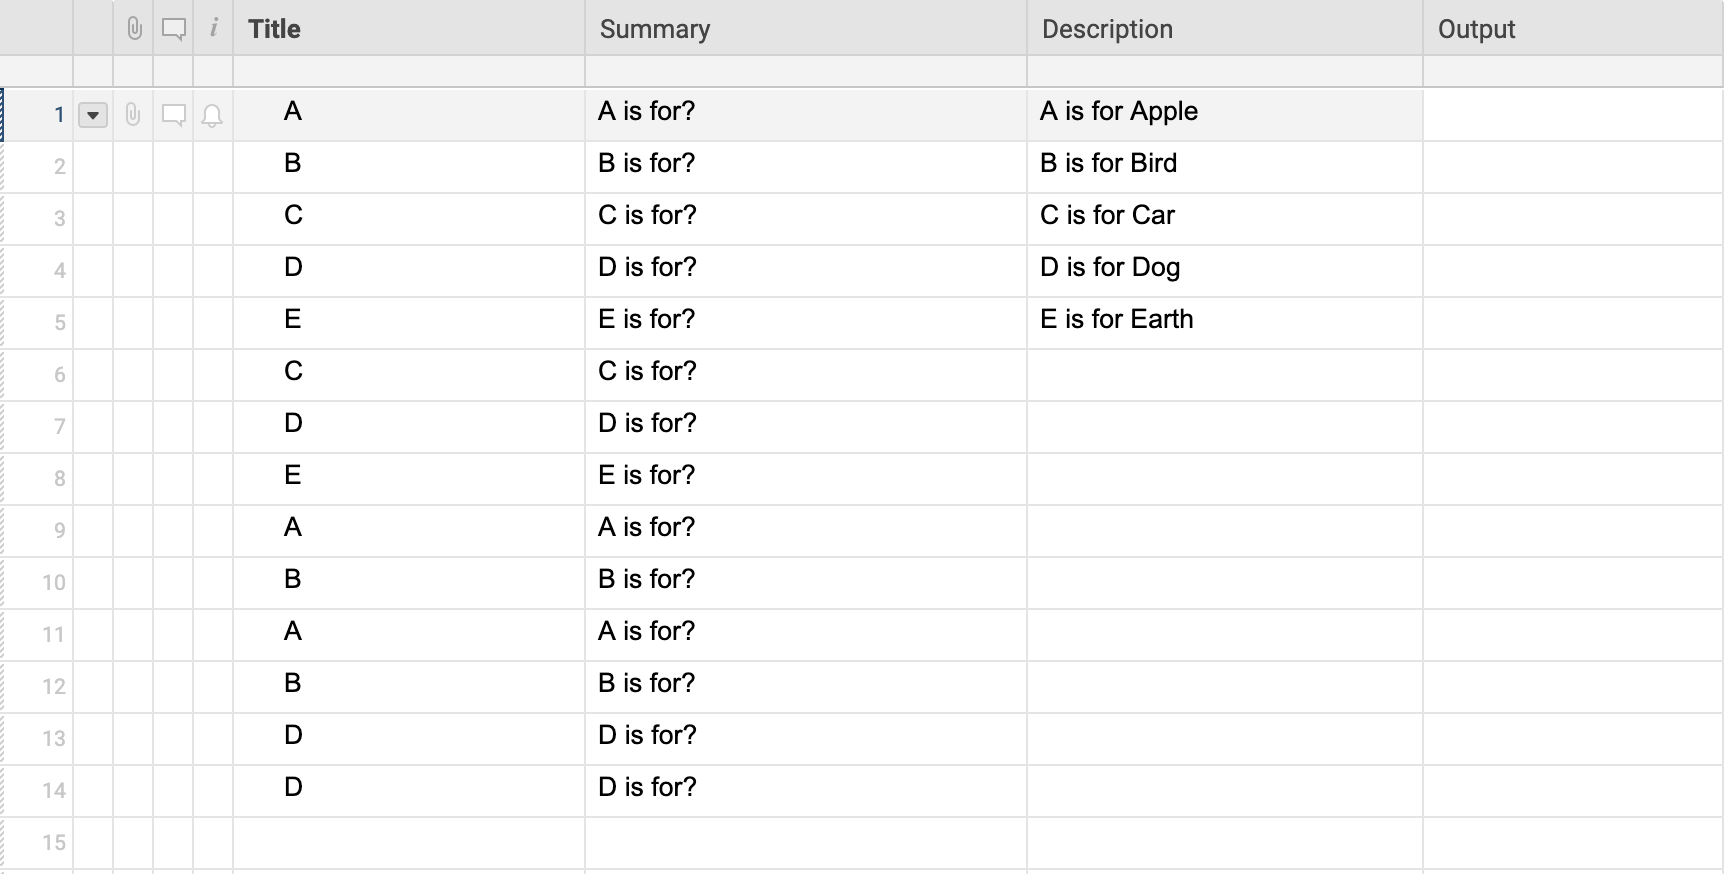Select row number 15
The image size is (1724, 874).
pos(54,843)
